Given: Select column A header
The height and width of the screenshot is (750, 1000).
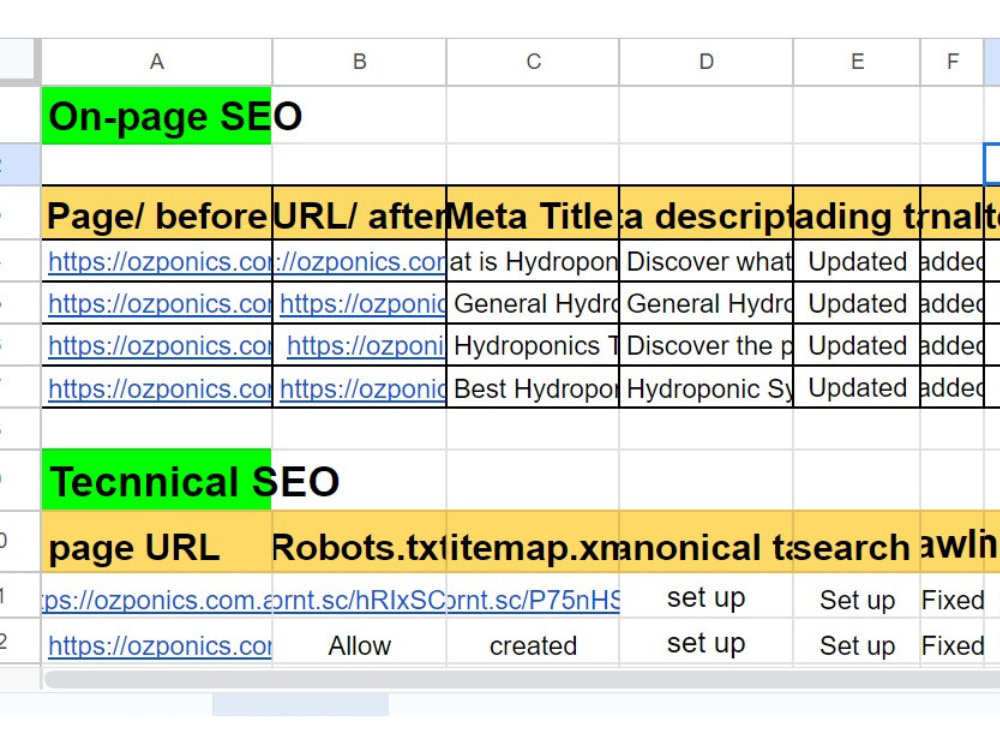Looking at the screenshot, I should coord(157,62).
